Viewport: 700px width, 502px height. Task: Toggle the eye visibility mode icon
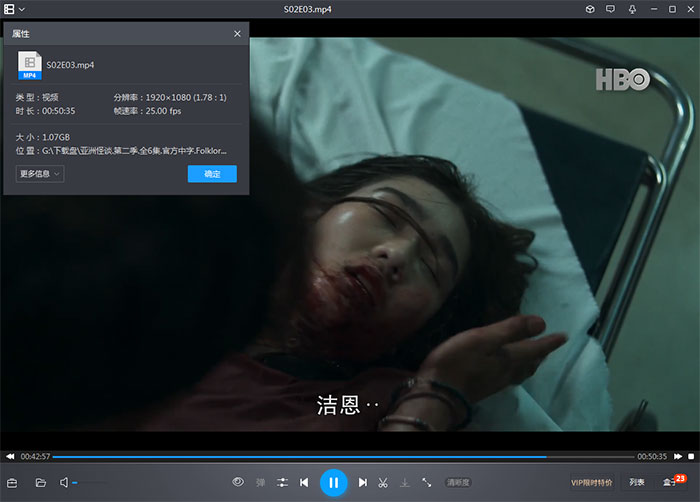pyautogui.click(x=238, y=482)
